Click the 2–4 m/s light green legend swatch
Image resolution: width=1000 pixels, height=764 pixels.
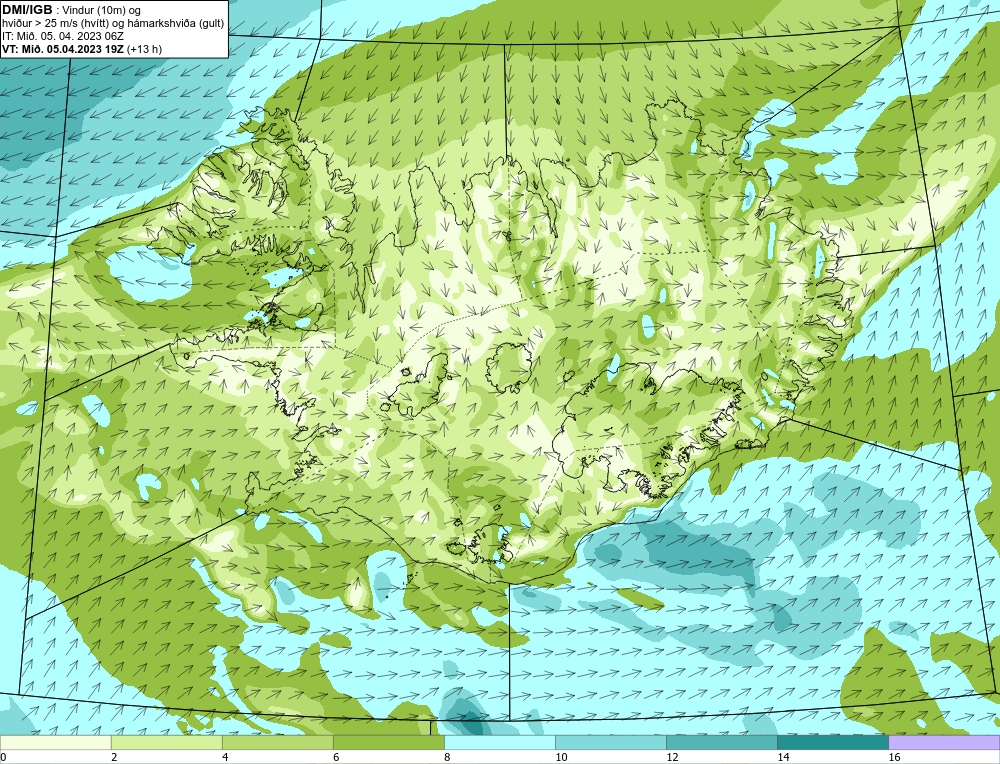(166, 742)
